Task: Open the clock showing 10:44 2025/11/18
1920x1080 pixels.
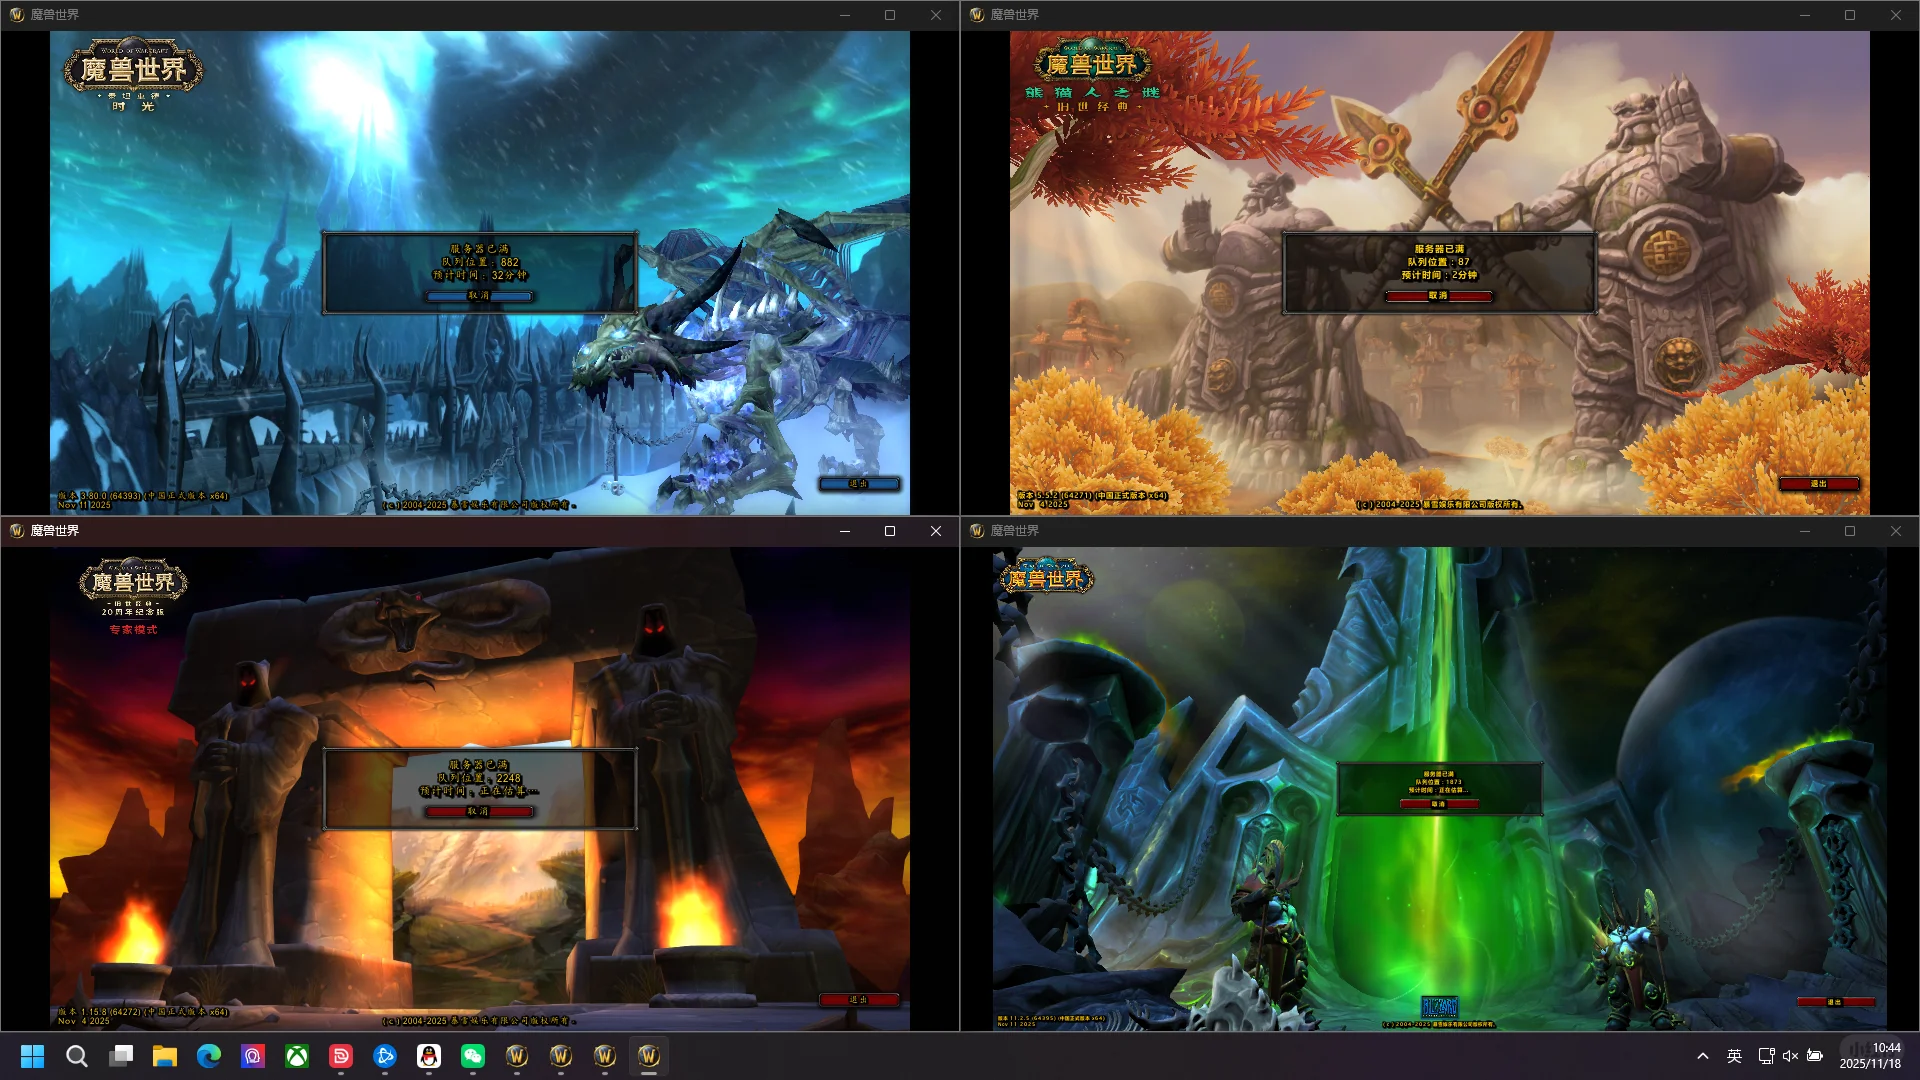Action: coord(1870,1056)
